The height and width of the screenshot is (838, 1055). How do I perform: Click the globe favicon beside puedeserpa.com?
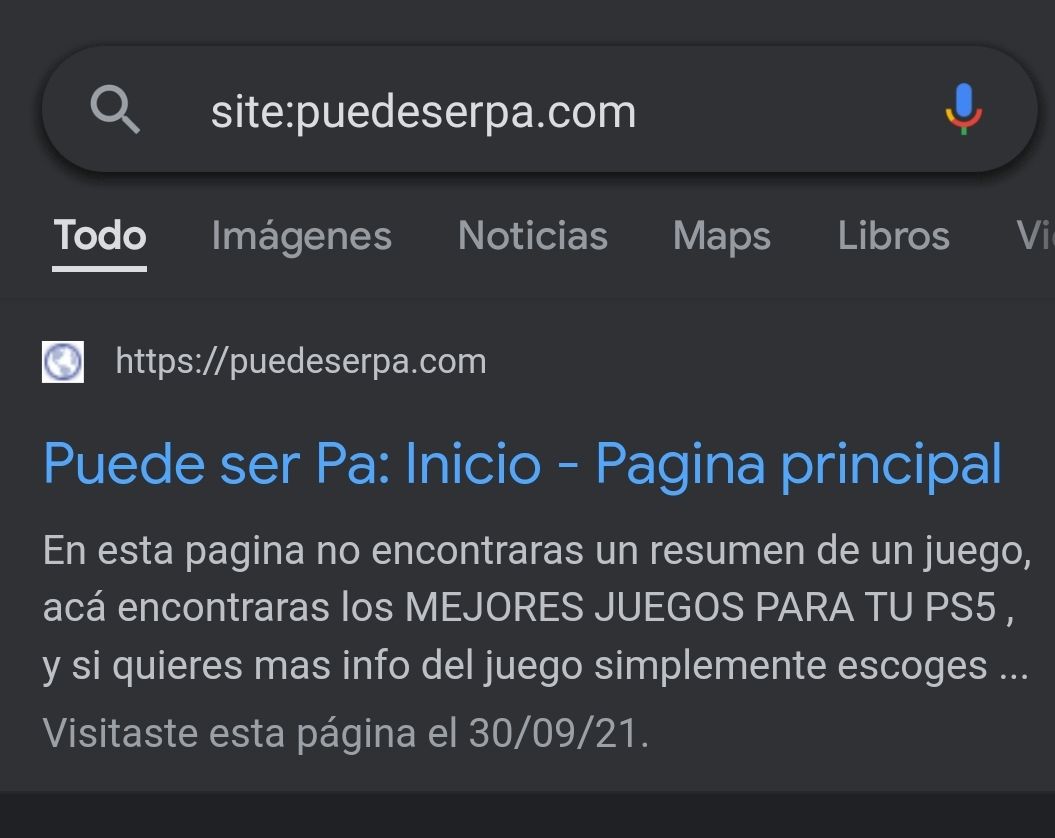[x=63, y=361]
